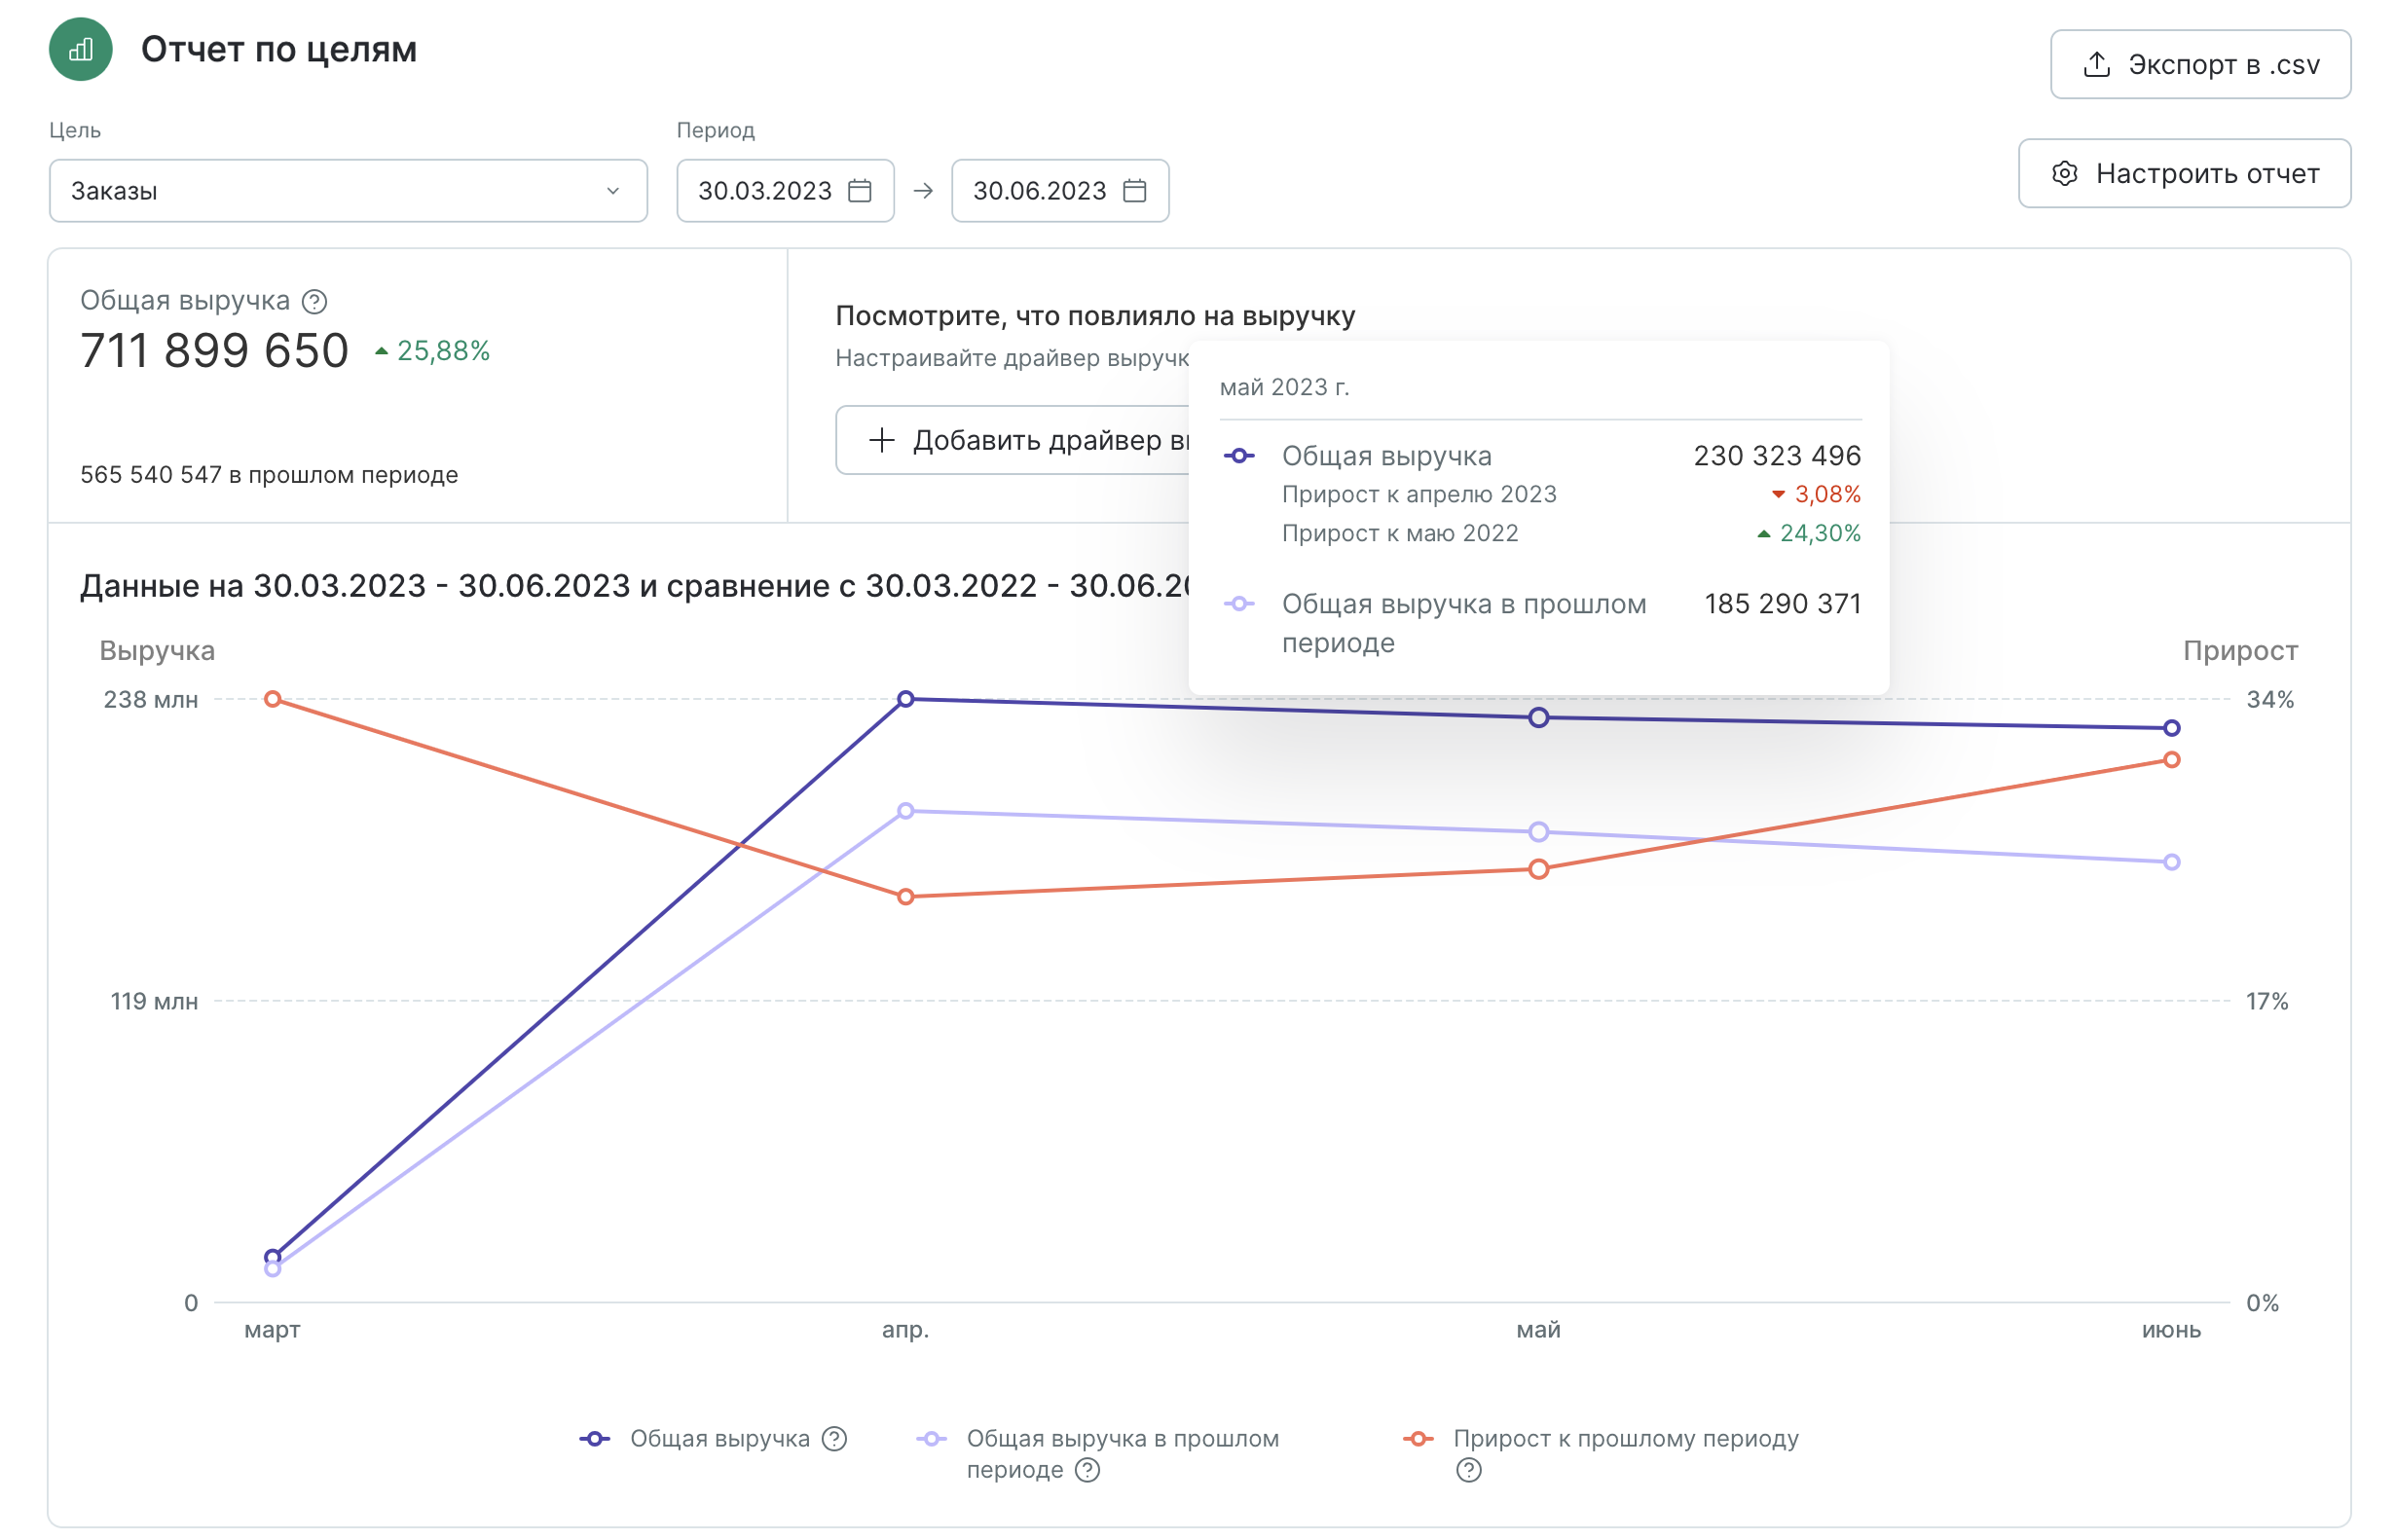
Task: Click the dark blue data point for июнь
Action: (2171, 728)
